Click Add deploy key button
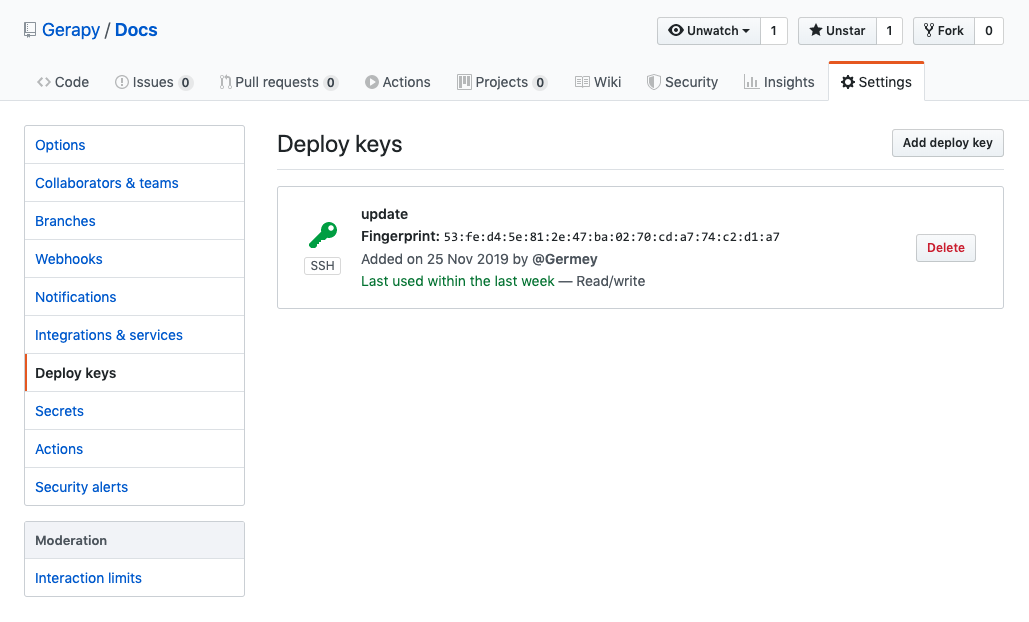 click(x=948, y=143)
